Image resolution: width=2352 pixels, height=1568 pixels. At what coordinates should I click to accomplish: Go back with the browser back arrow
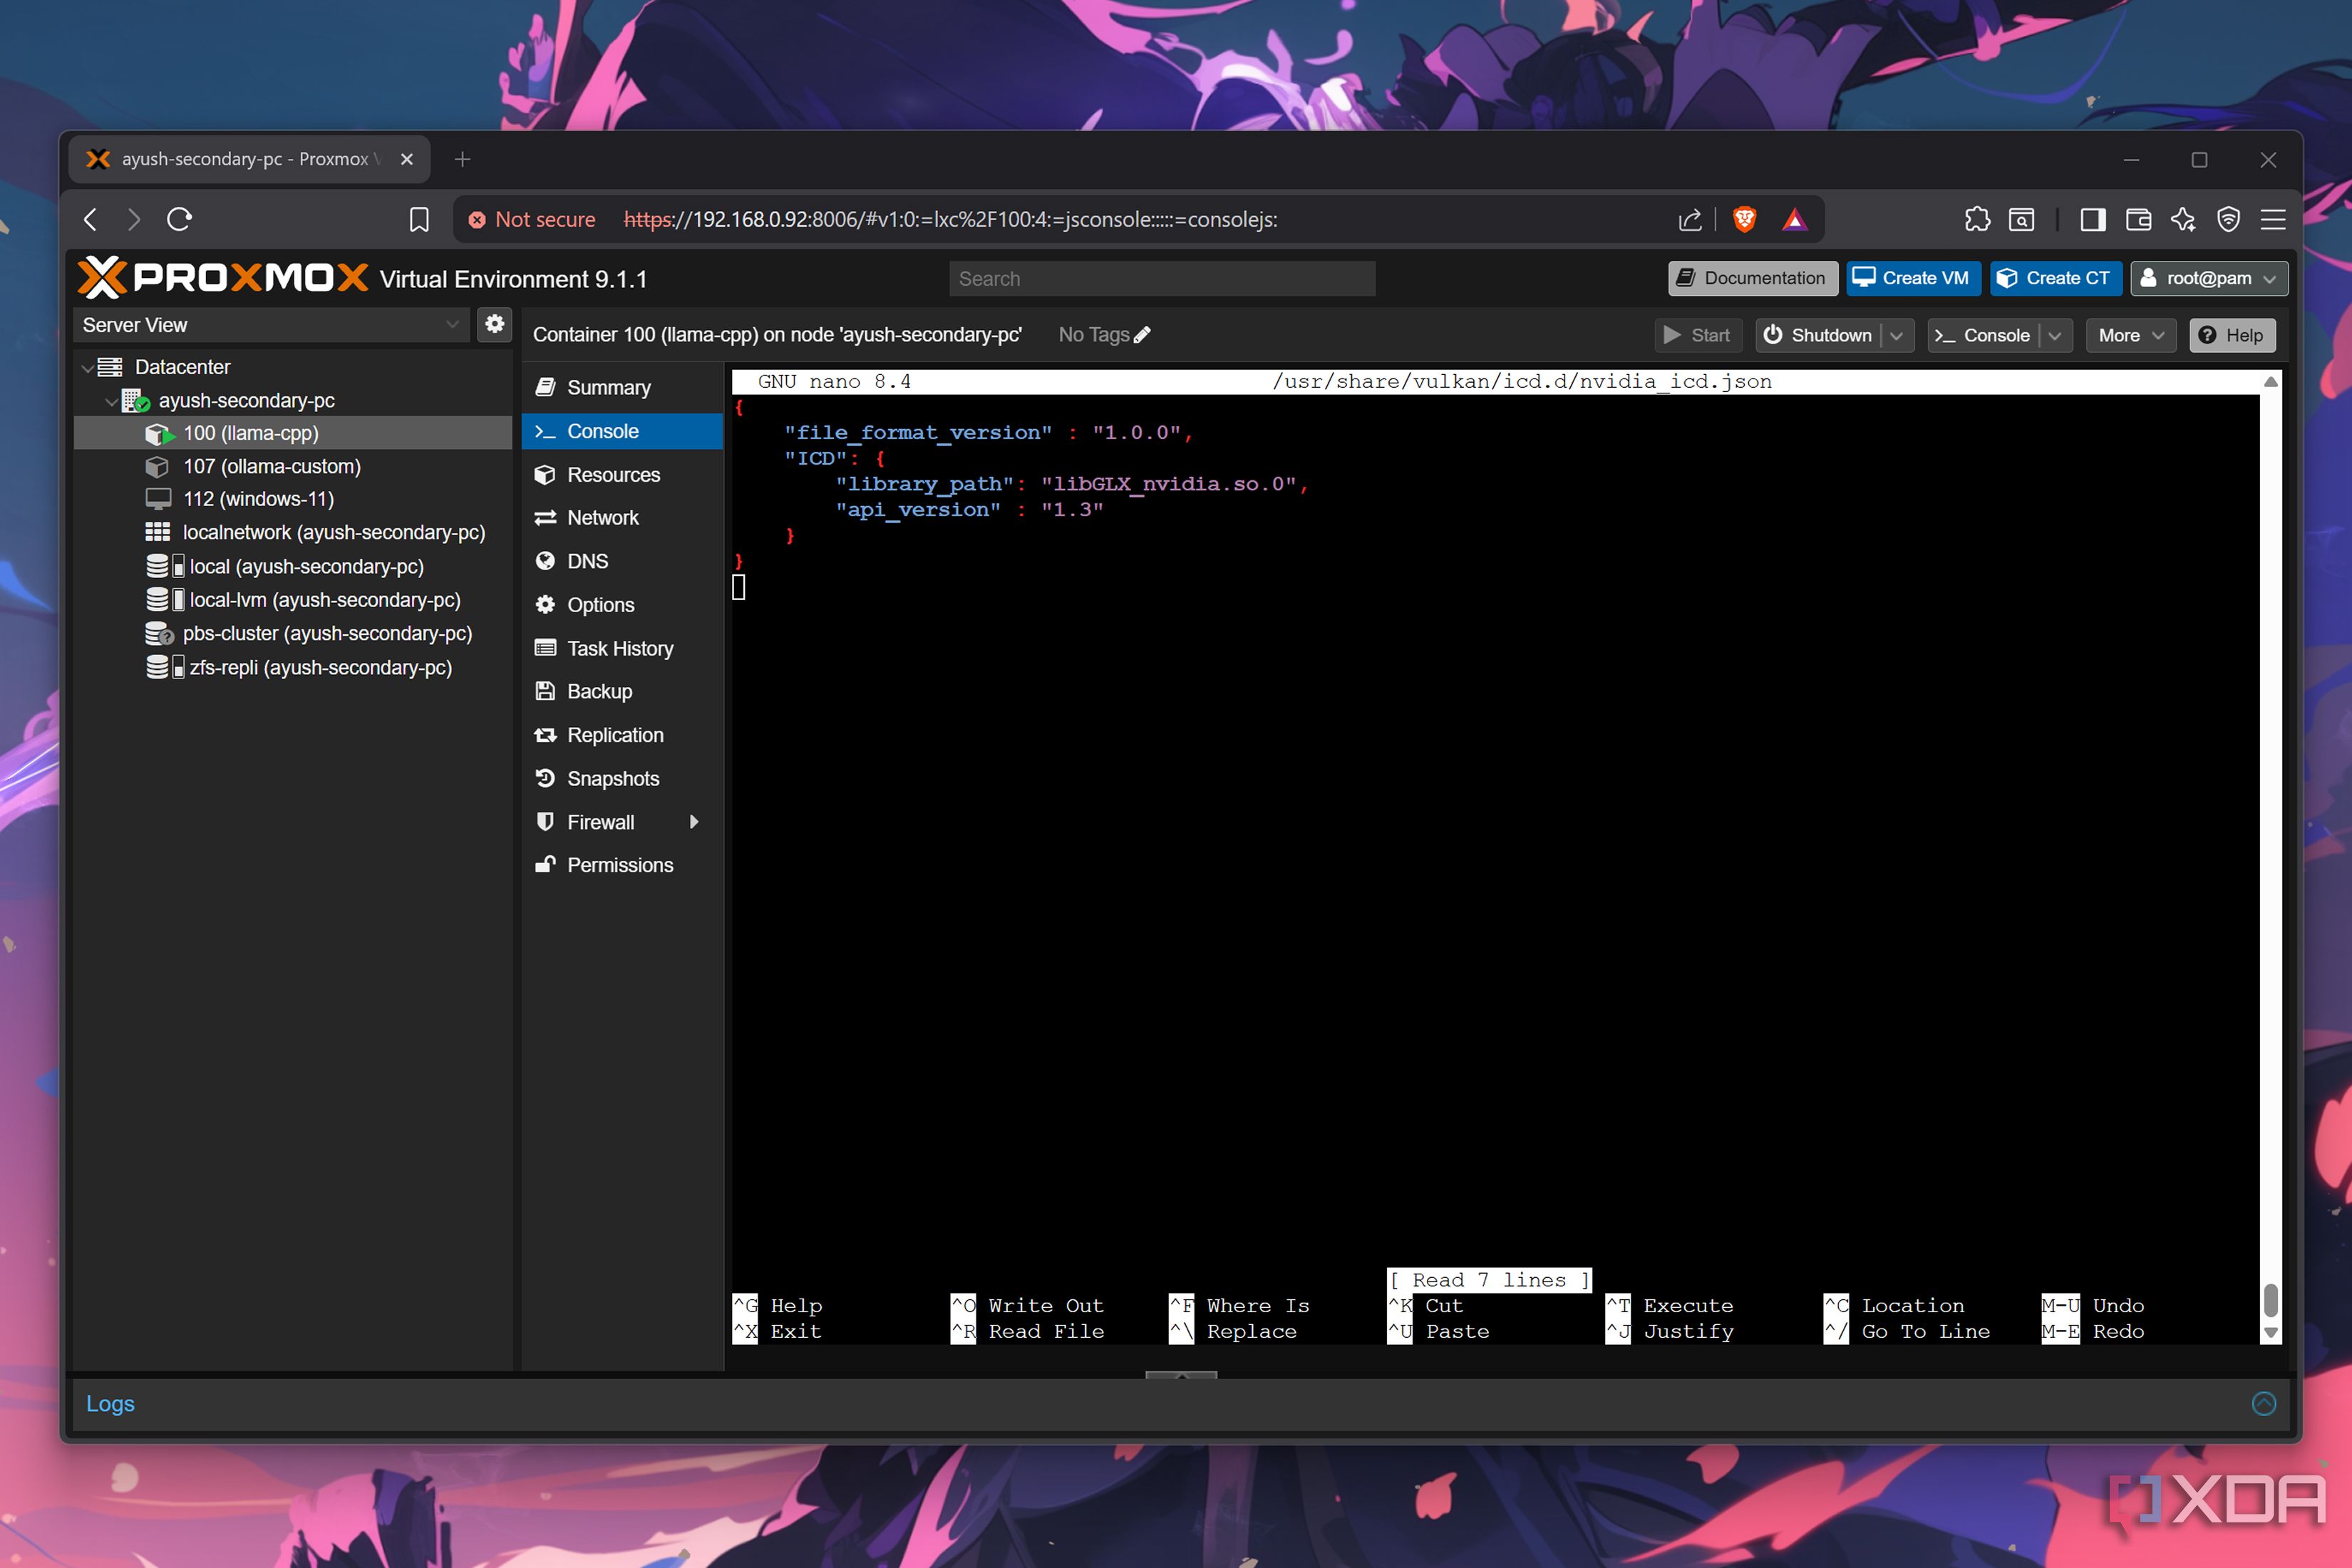[x=91, y=219]
